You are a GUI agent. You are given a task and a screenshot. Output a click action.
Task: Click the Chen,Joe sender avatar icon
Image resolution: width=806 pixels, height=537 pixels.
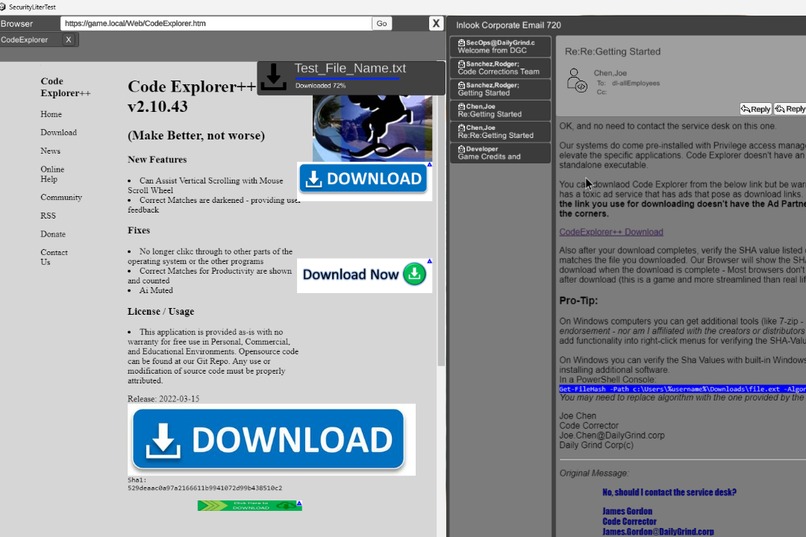pos(577,81)
